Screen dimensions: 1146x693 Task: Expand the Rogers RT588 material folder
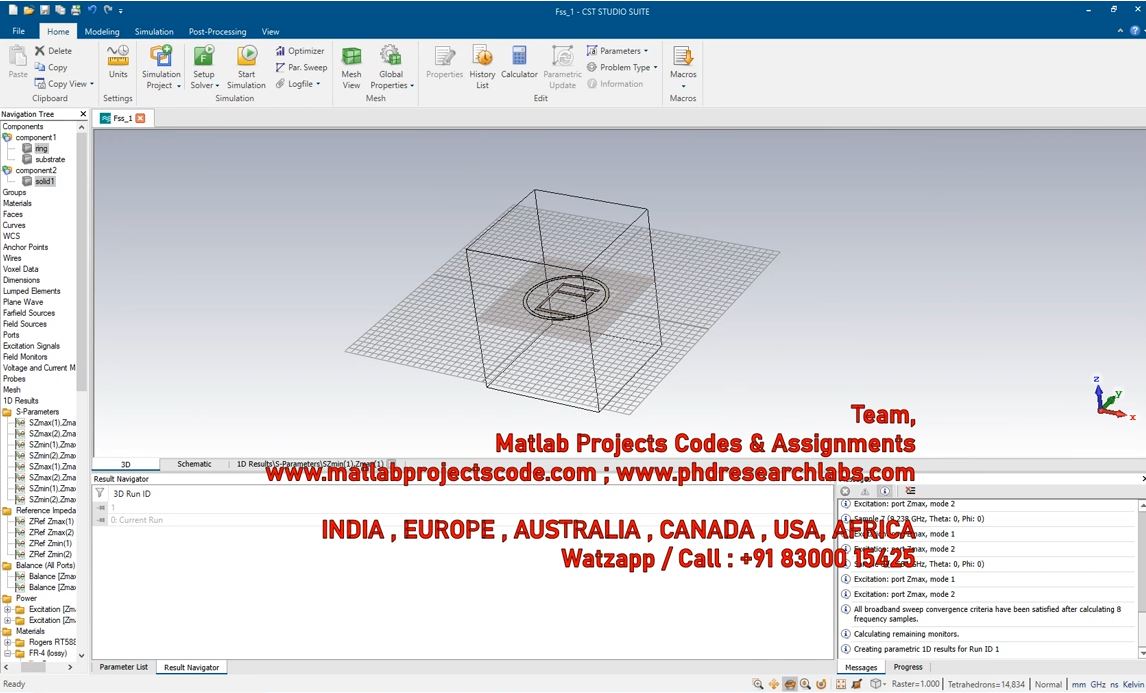point(8,642)
